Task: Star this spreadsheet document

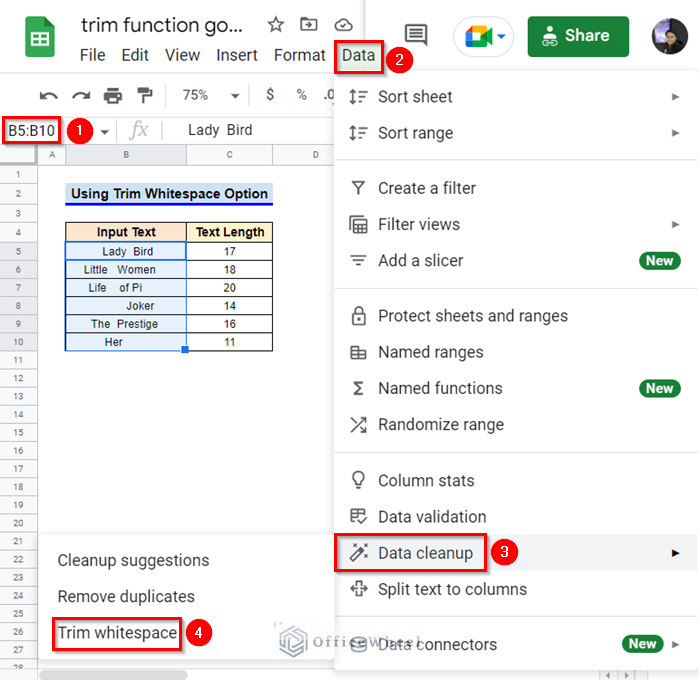Action: tap(276, 25)
